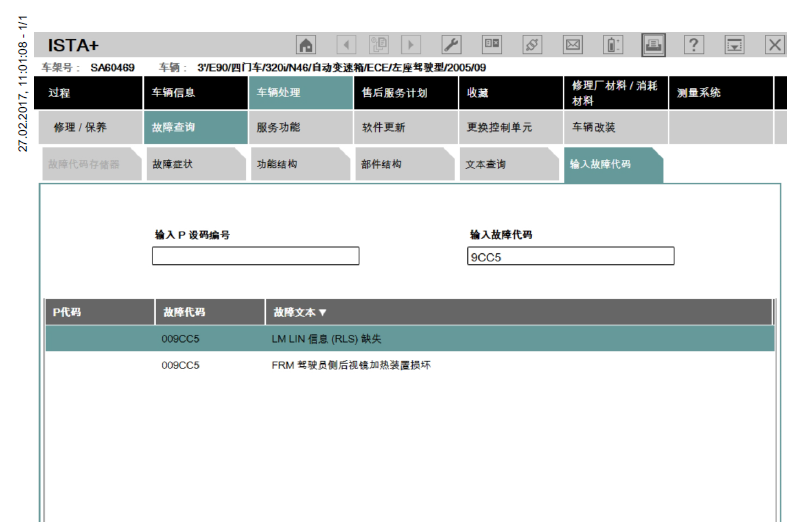Open the wrench administration icon

[x=451, y=45]
